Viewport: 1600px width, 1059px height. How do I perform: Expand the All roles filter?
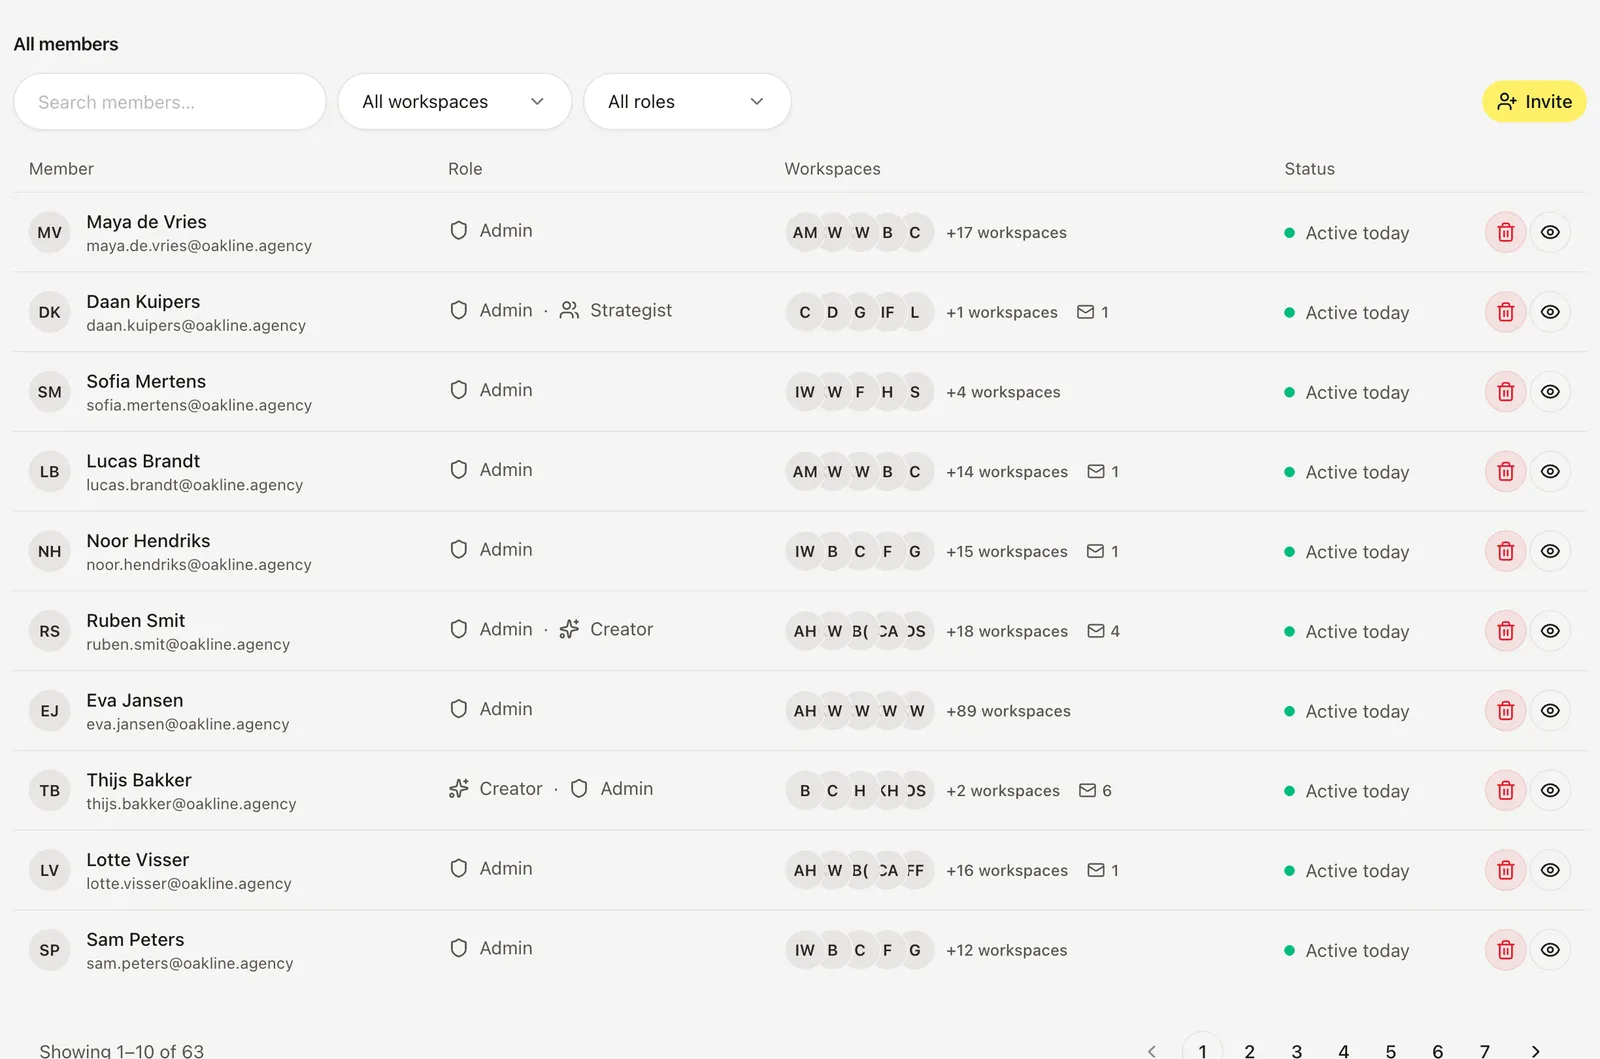[688, 101]
